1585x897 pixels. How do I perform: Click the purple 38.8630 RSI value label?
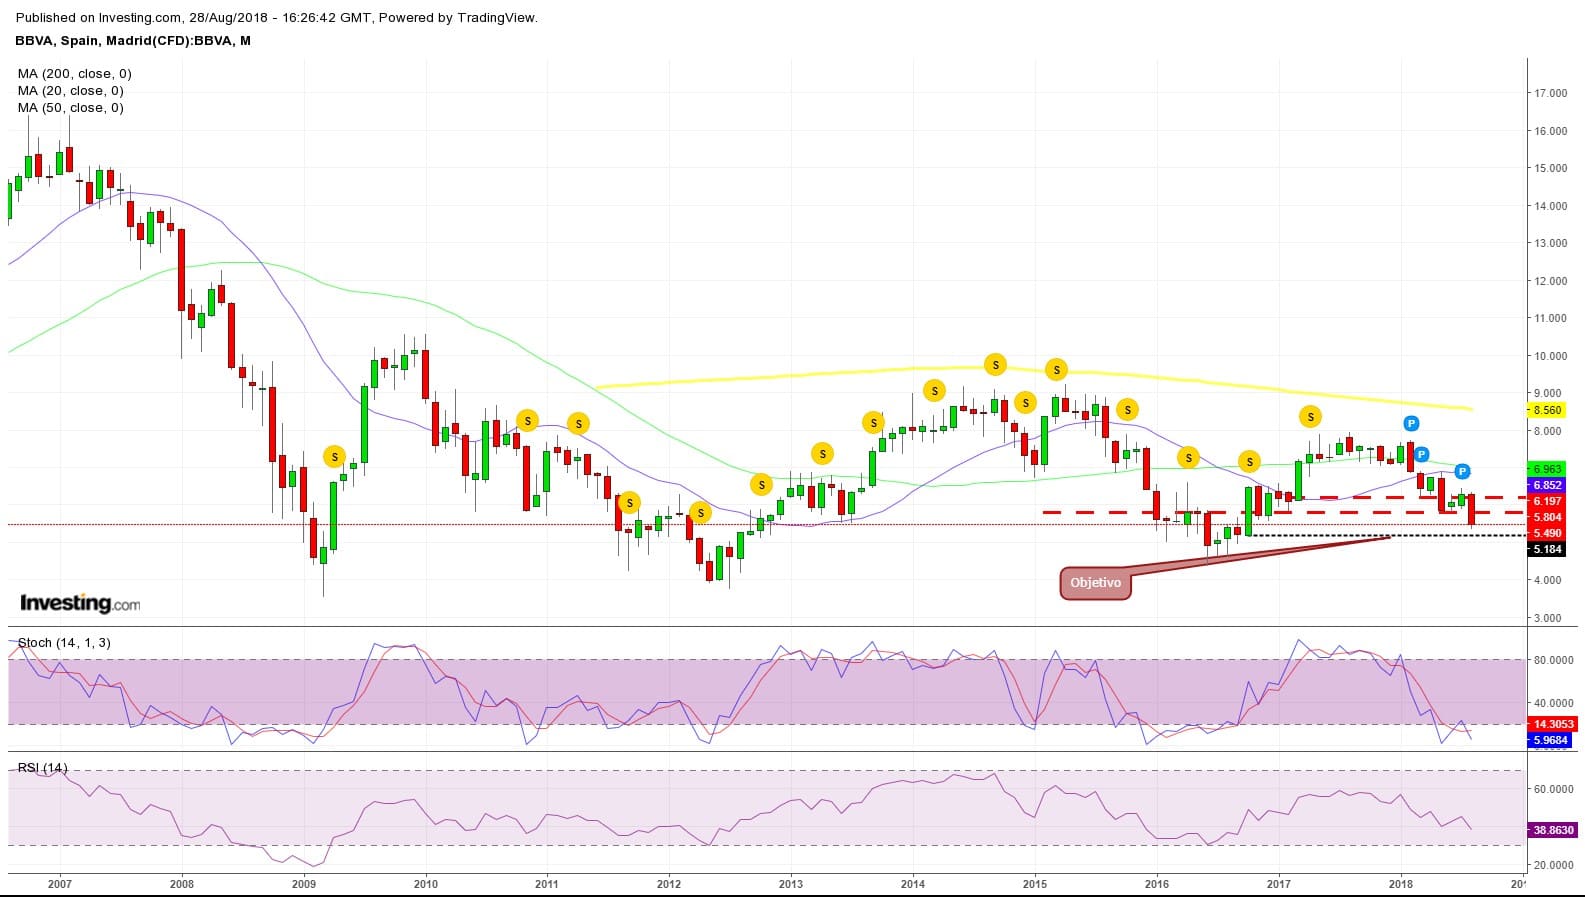[x=1552, y=830]
